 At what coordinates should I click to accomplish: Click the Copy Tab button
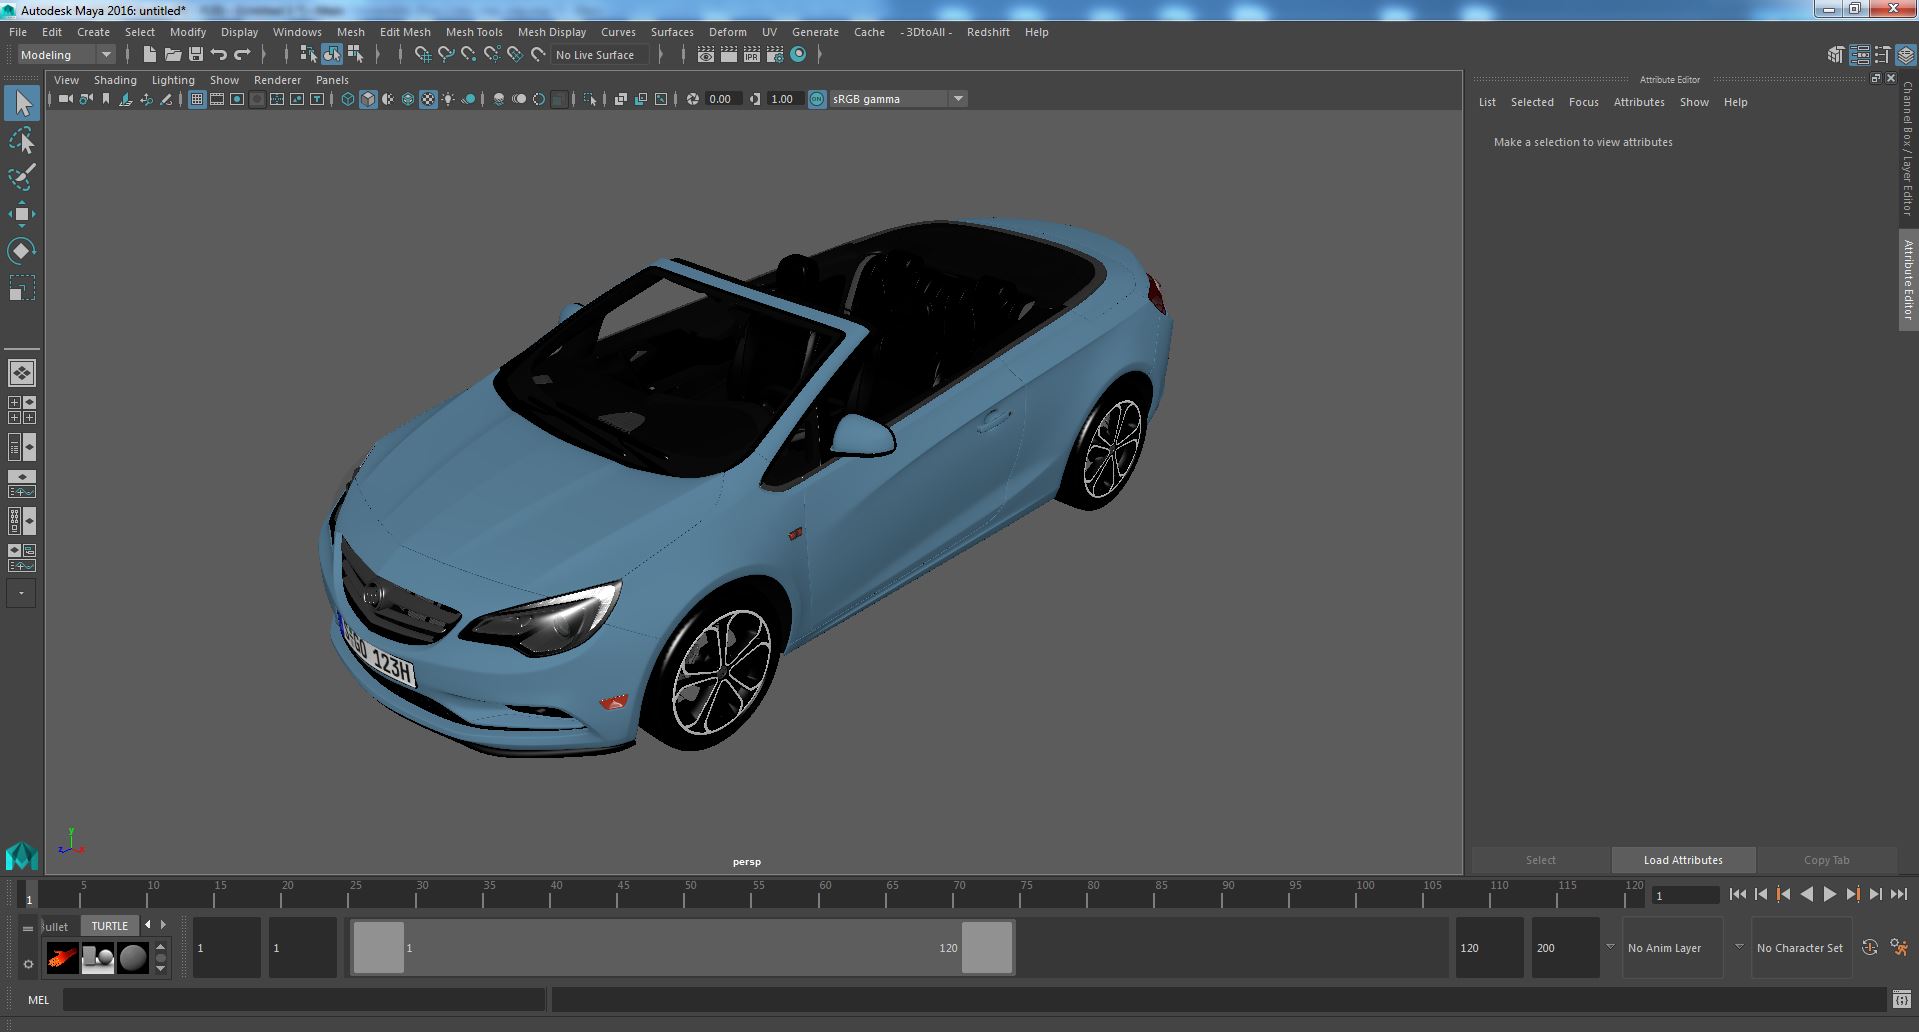coord(1826,860)
